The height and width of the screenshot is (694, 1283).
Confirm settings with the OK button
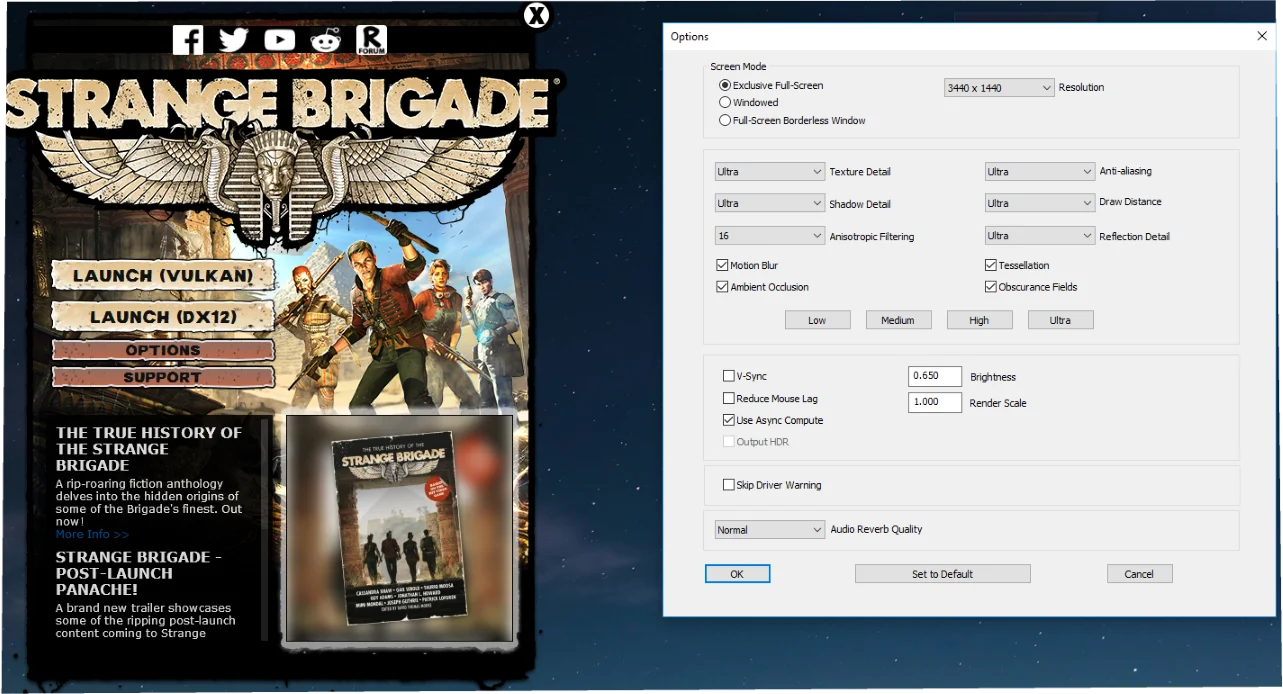point(737,574)
